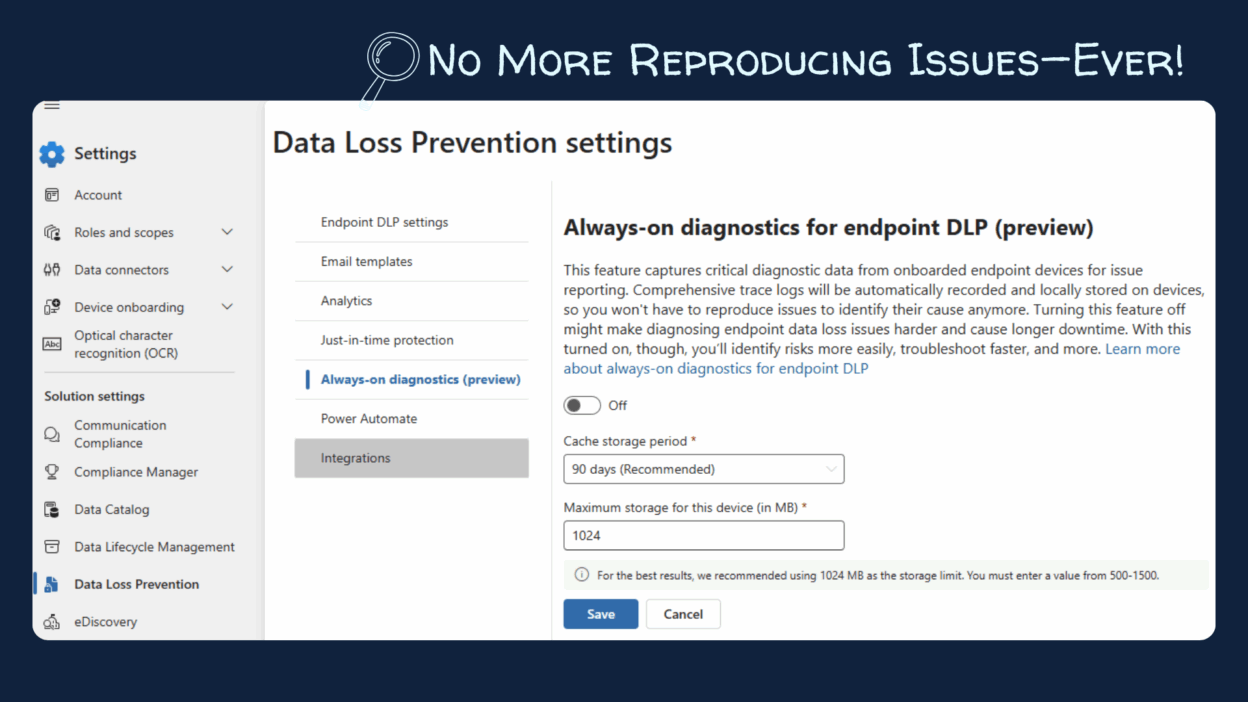The image size is (1248, 702).
Task: Click the Data connectors icon
Action: 52,270
